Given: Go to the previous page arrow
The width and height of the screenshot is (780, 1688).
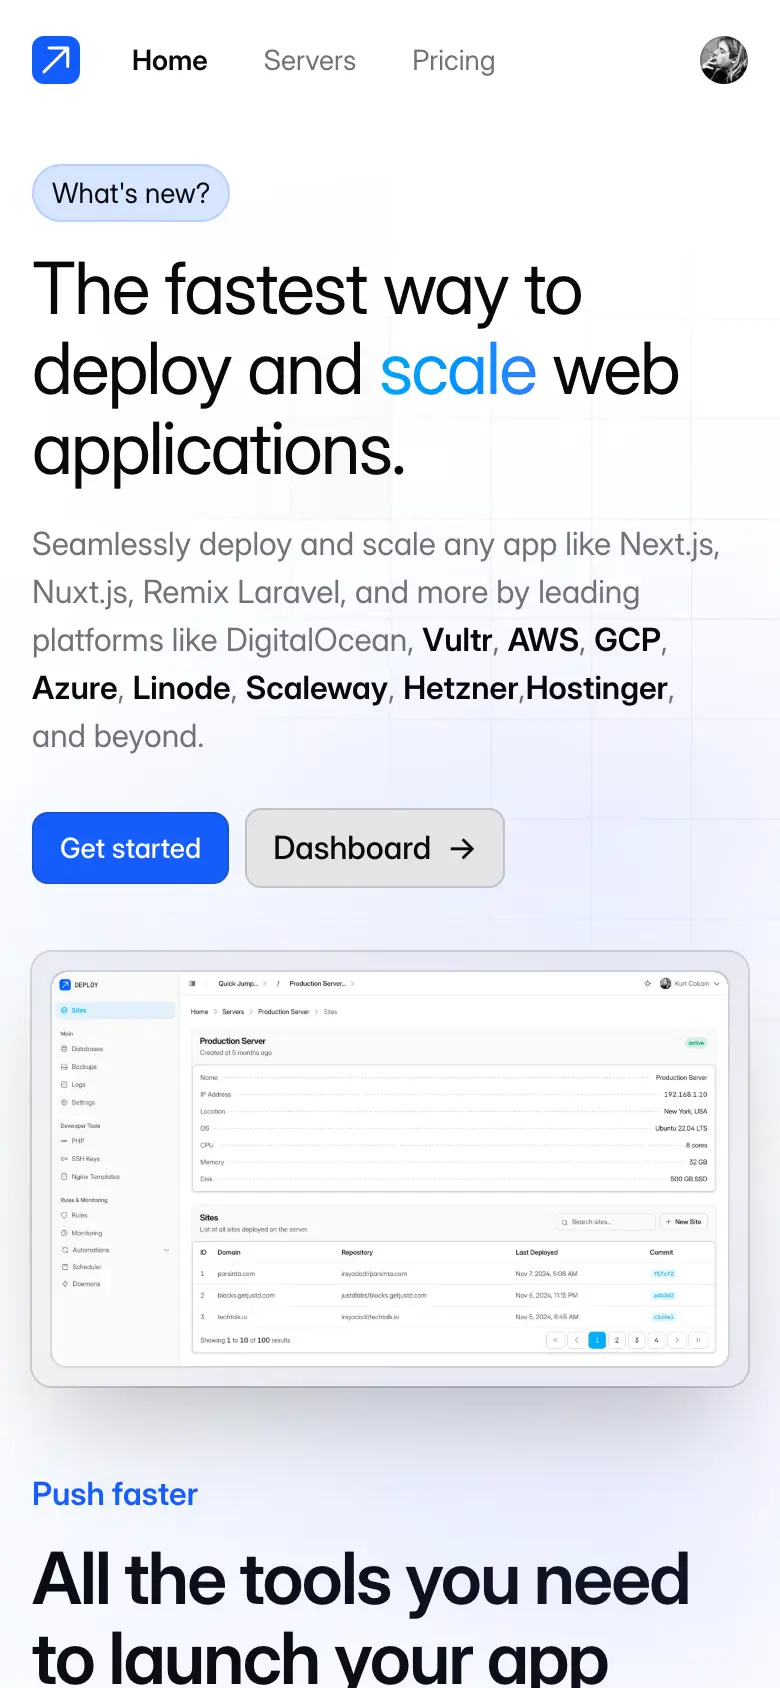Looking at the screenshot, I should (x=576, y=1340).
